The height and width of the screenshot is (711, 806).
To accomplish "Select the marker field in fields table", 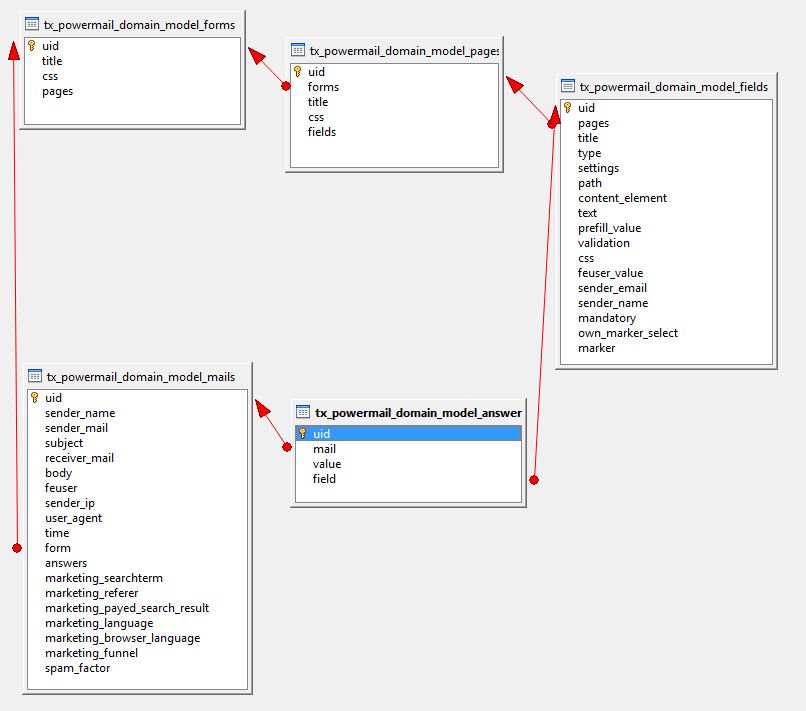I will coord(596,348).
